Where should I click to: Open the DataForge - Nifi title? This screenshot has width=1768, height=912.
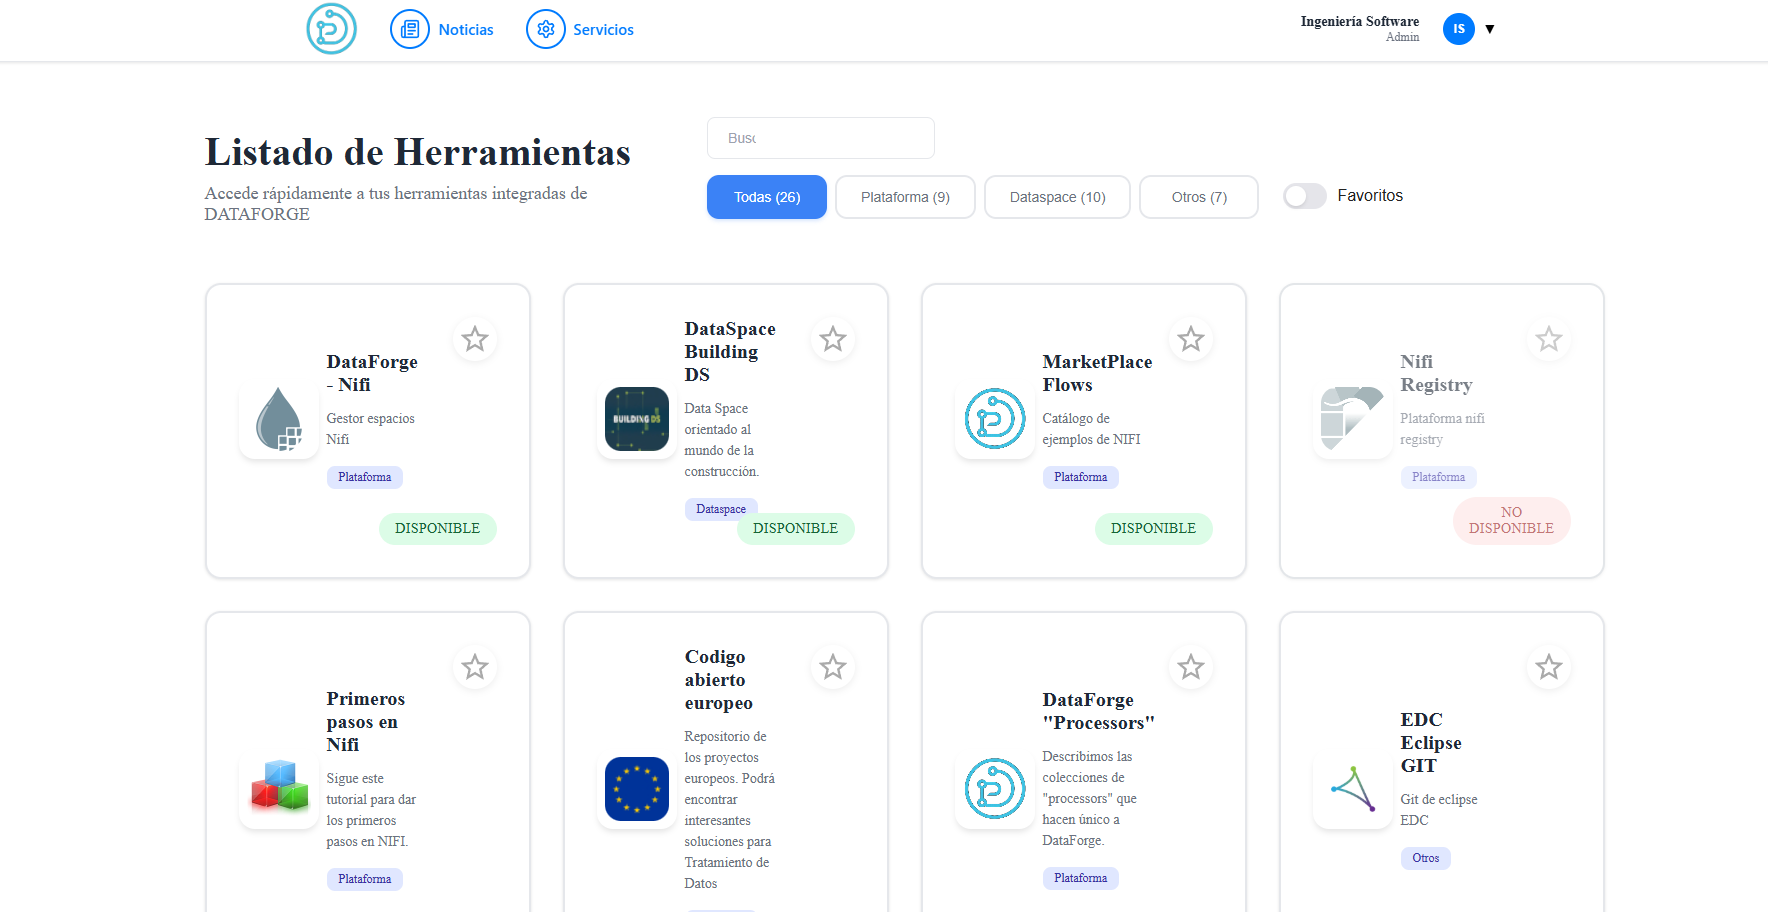[x=372, y=373]
